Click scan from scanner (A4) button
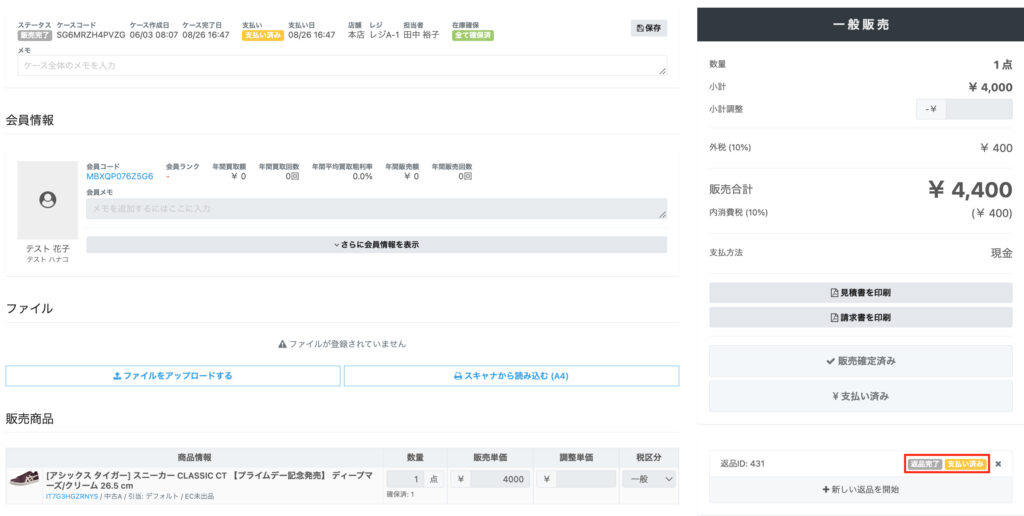This screenshot has width=1024, height=516. point(511,376)
